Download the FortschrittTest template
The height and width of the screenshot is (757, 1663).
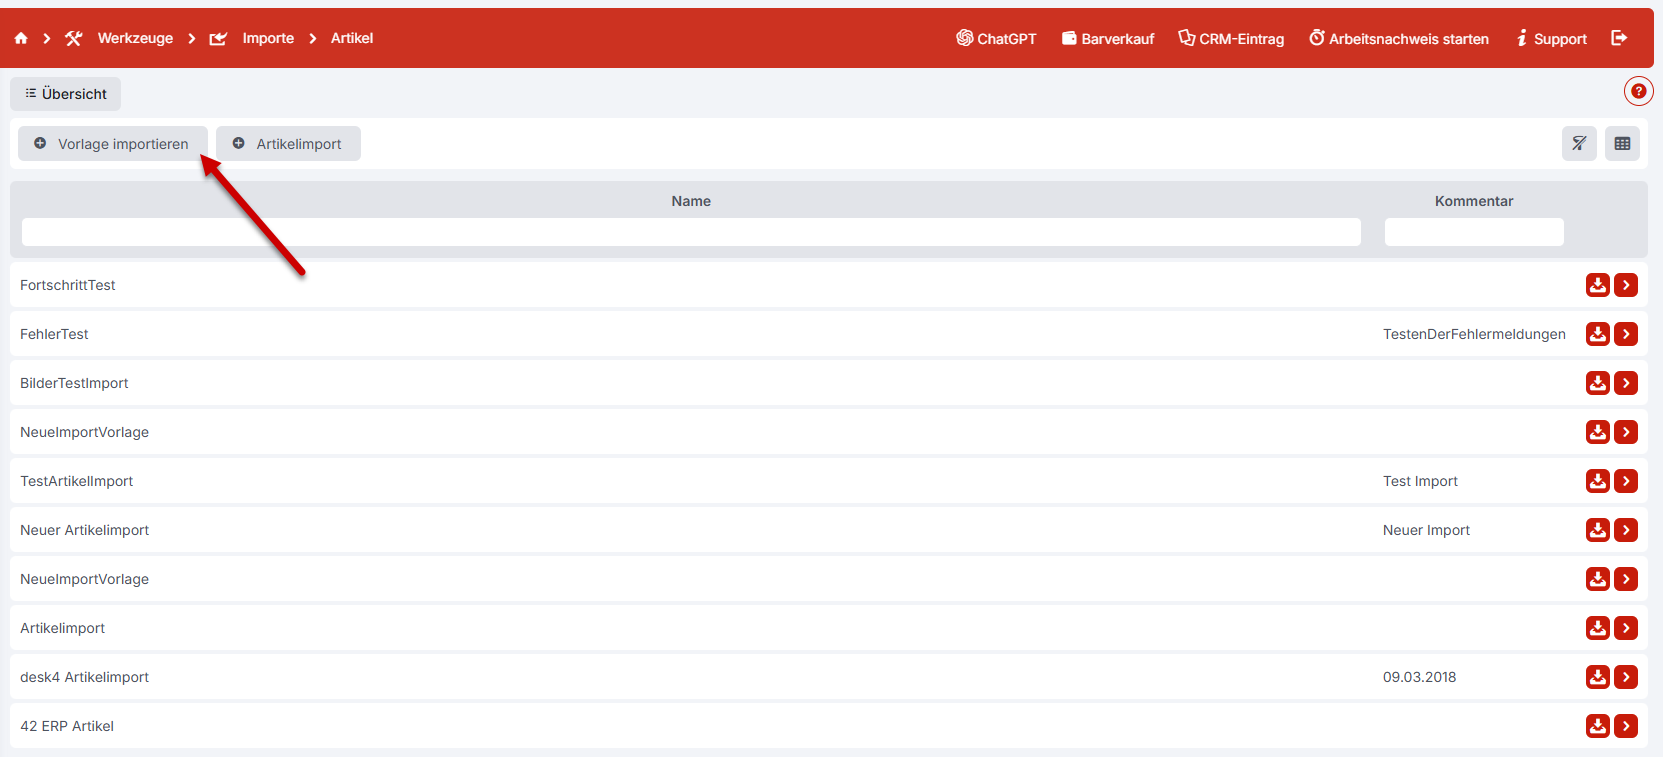[1597, 285]
